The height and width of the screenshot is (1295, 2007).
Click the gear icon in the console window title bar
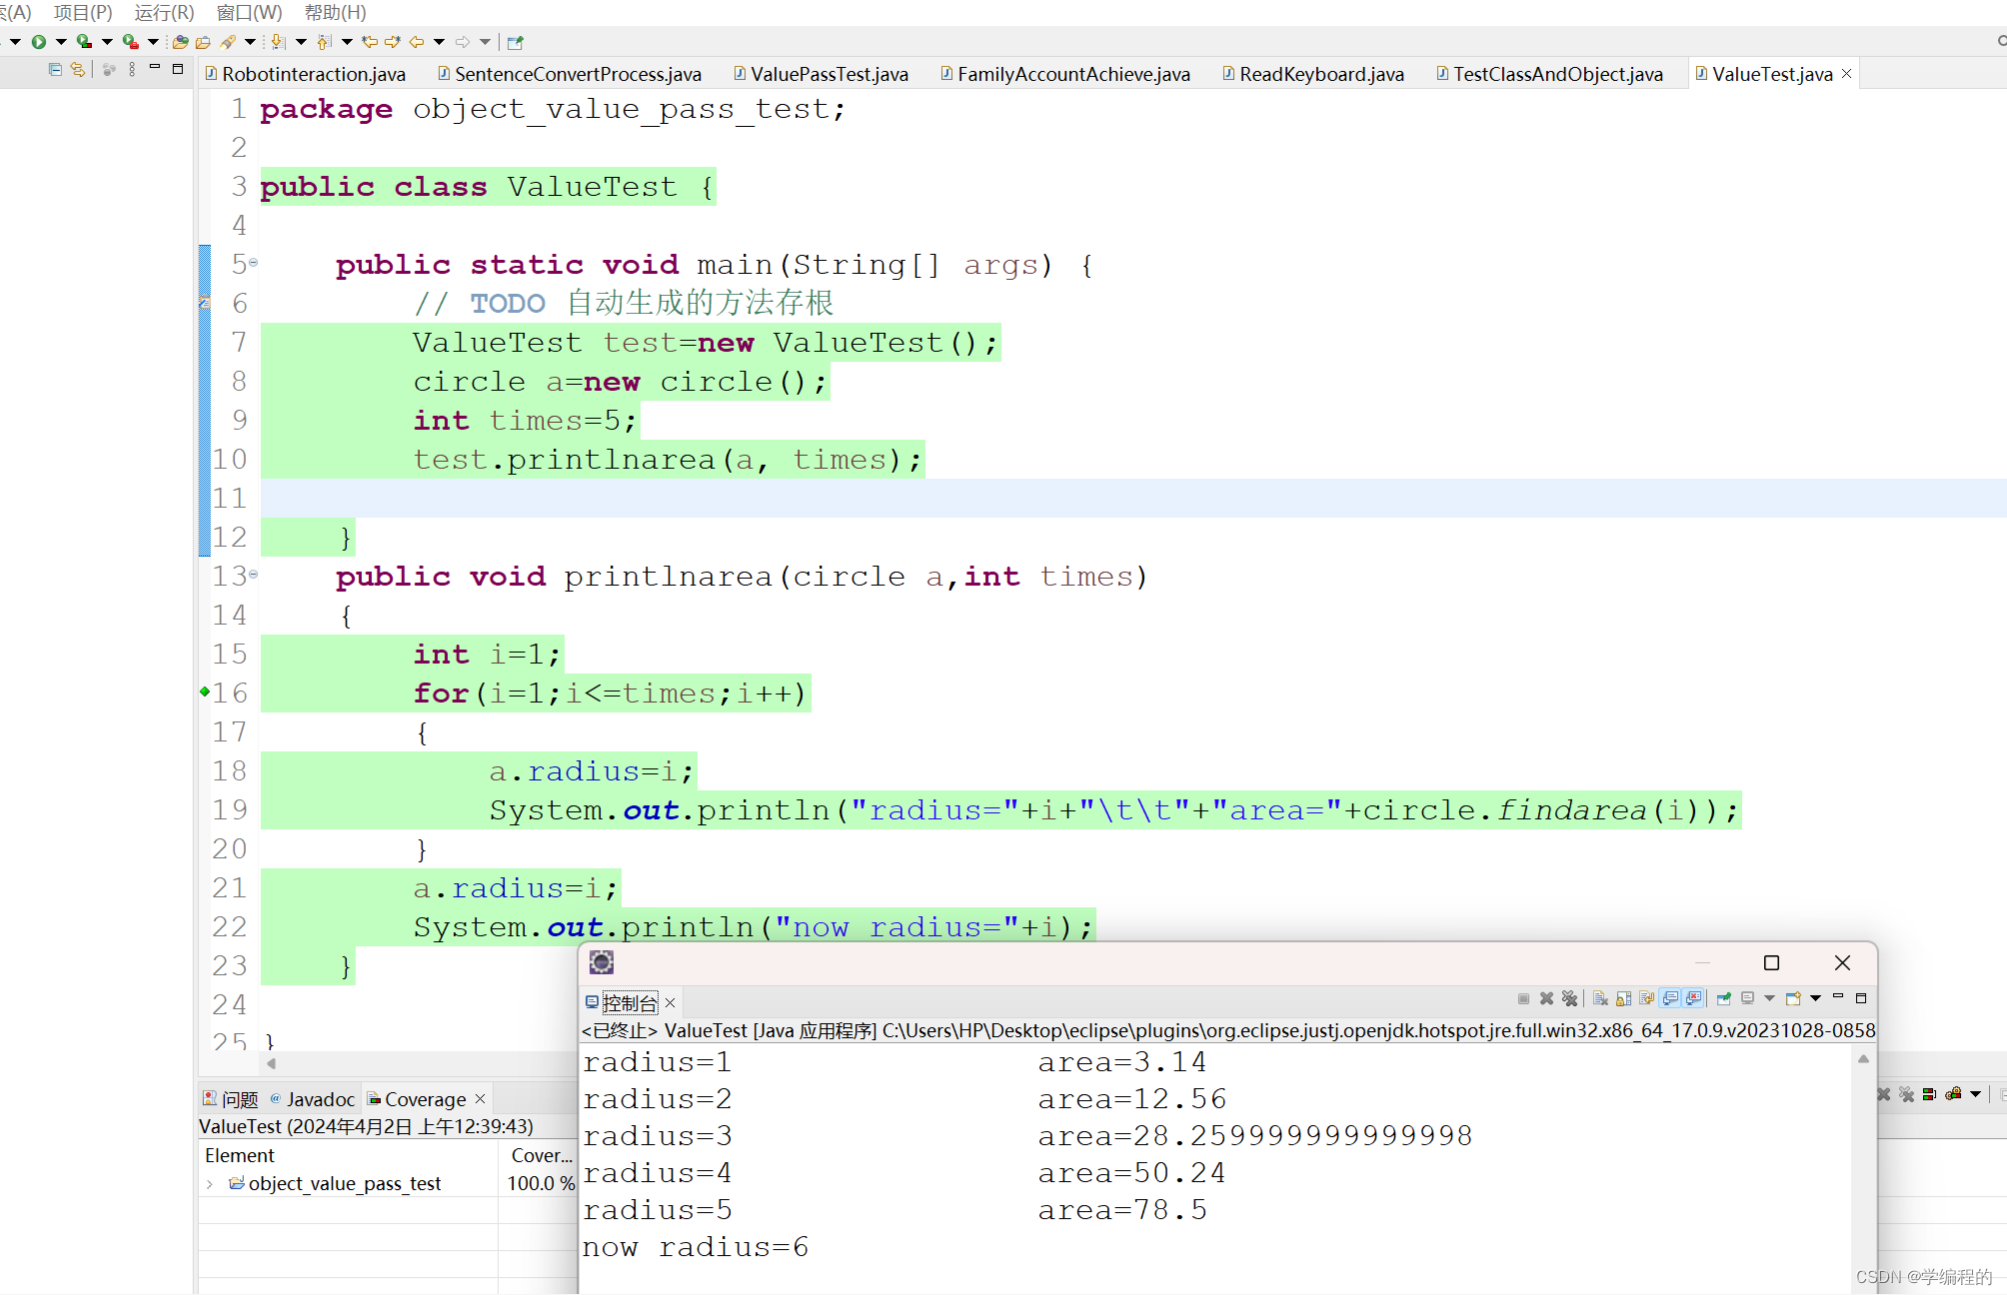[601, 962]
